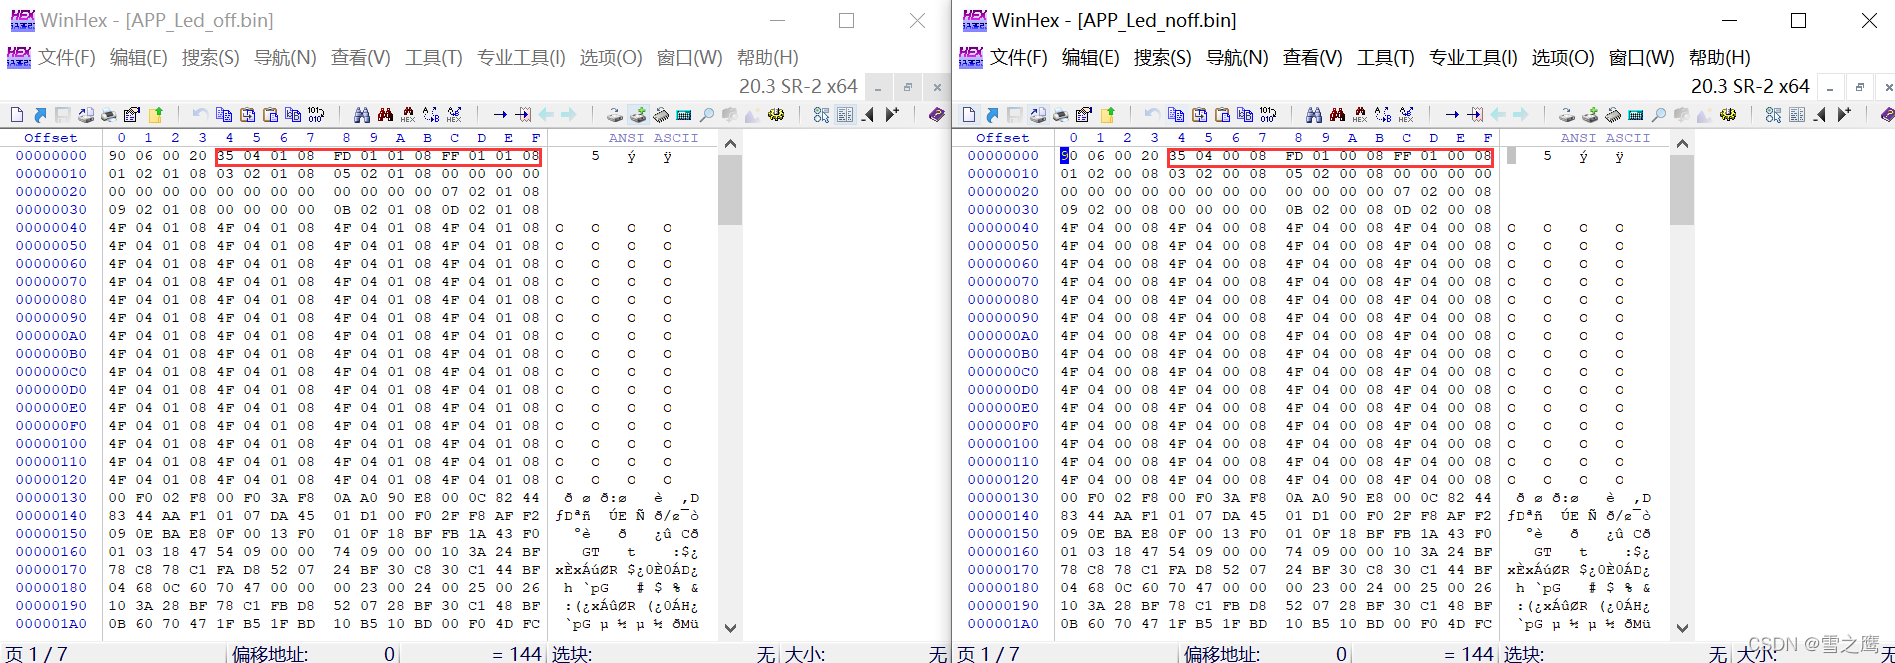
Task: Click ANSI ASCII column header in APP_Led_noff.bin window
Action: (x=1605, y=138)
